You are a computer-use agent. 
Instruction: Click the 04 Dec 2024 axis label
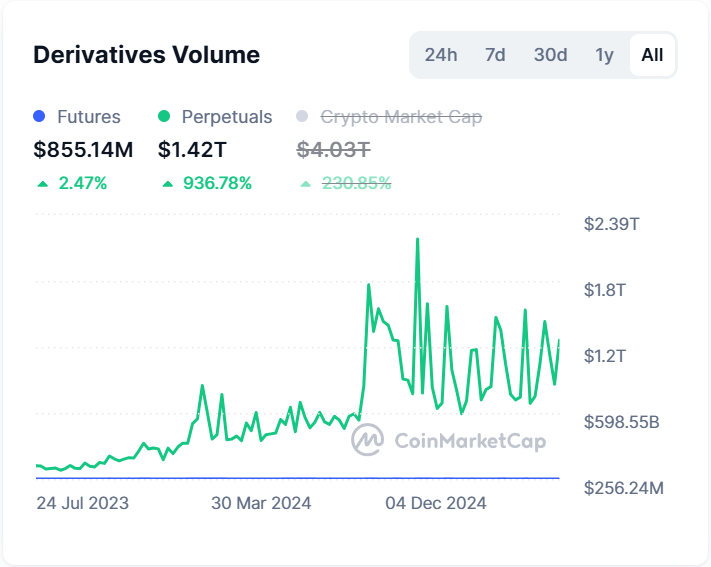pos(436,503)
